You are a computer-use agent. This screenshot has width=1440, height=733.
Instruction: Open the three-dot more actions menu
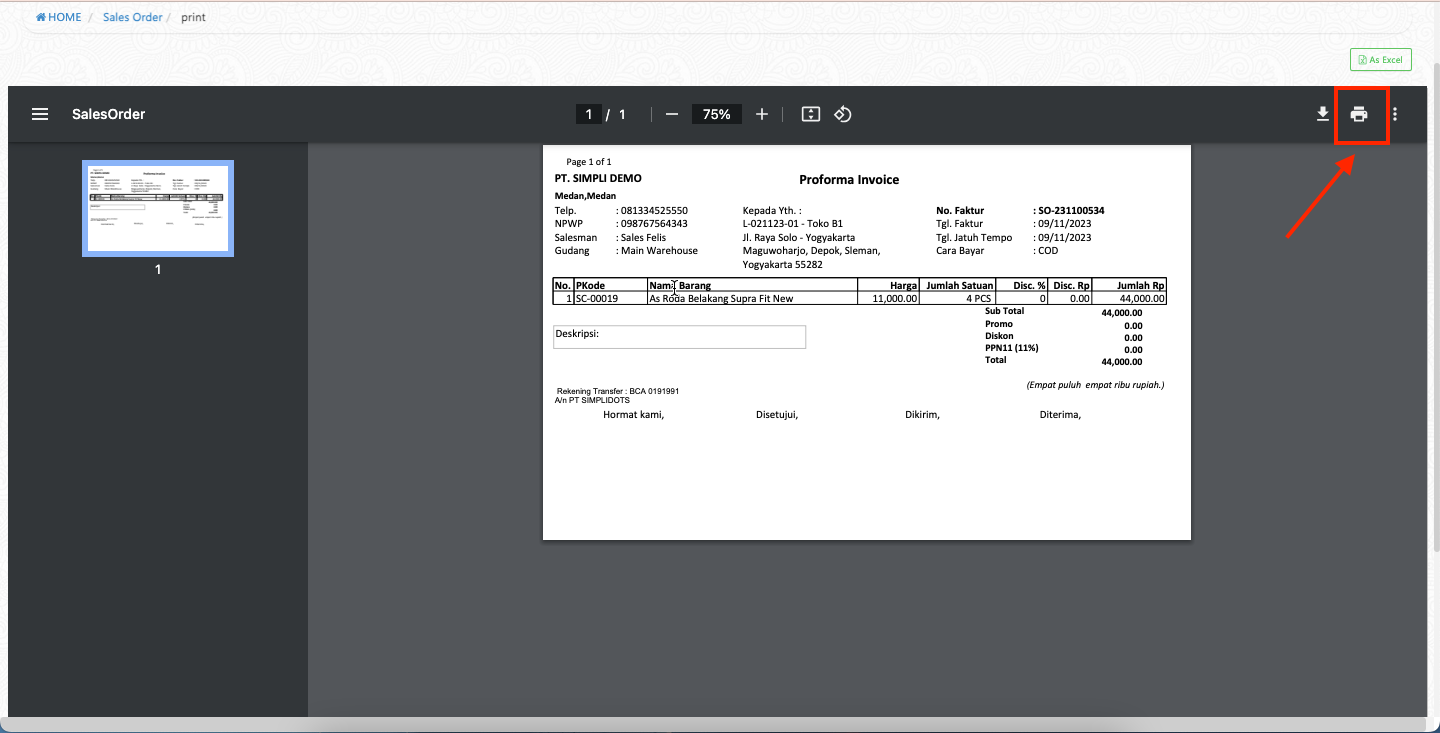pyautogui.click(x=1395, y=114)
